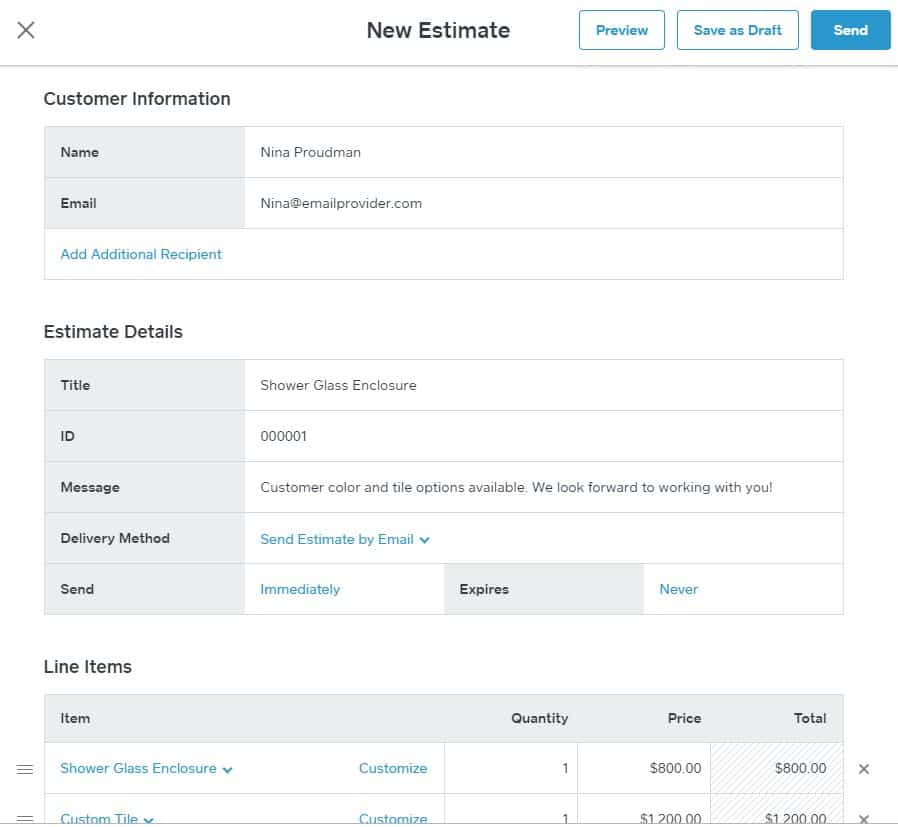
Task: Edit quantity for Shower Glass Enclosure
Action: 511,769
